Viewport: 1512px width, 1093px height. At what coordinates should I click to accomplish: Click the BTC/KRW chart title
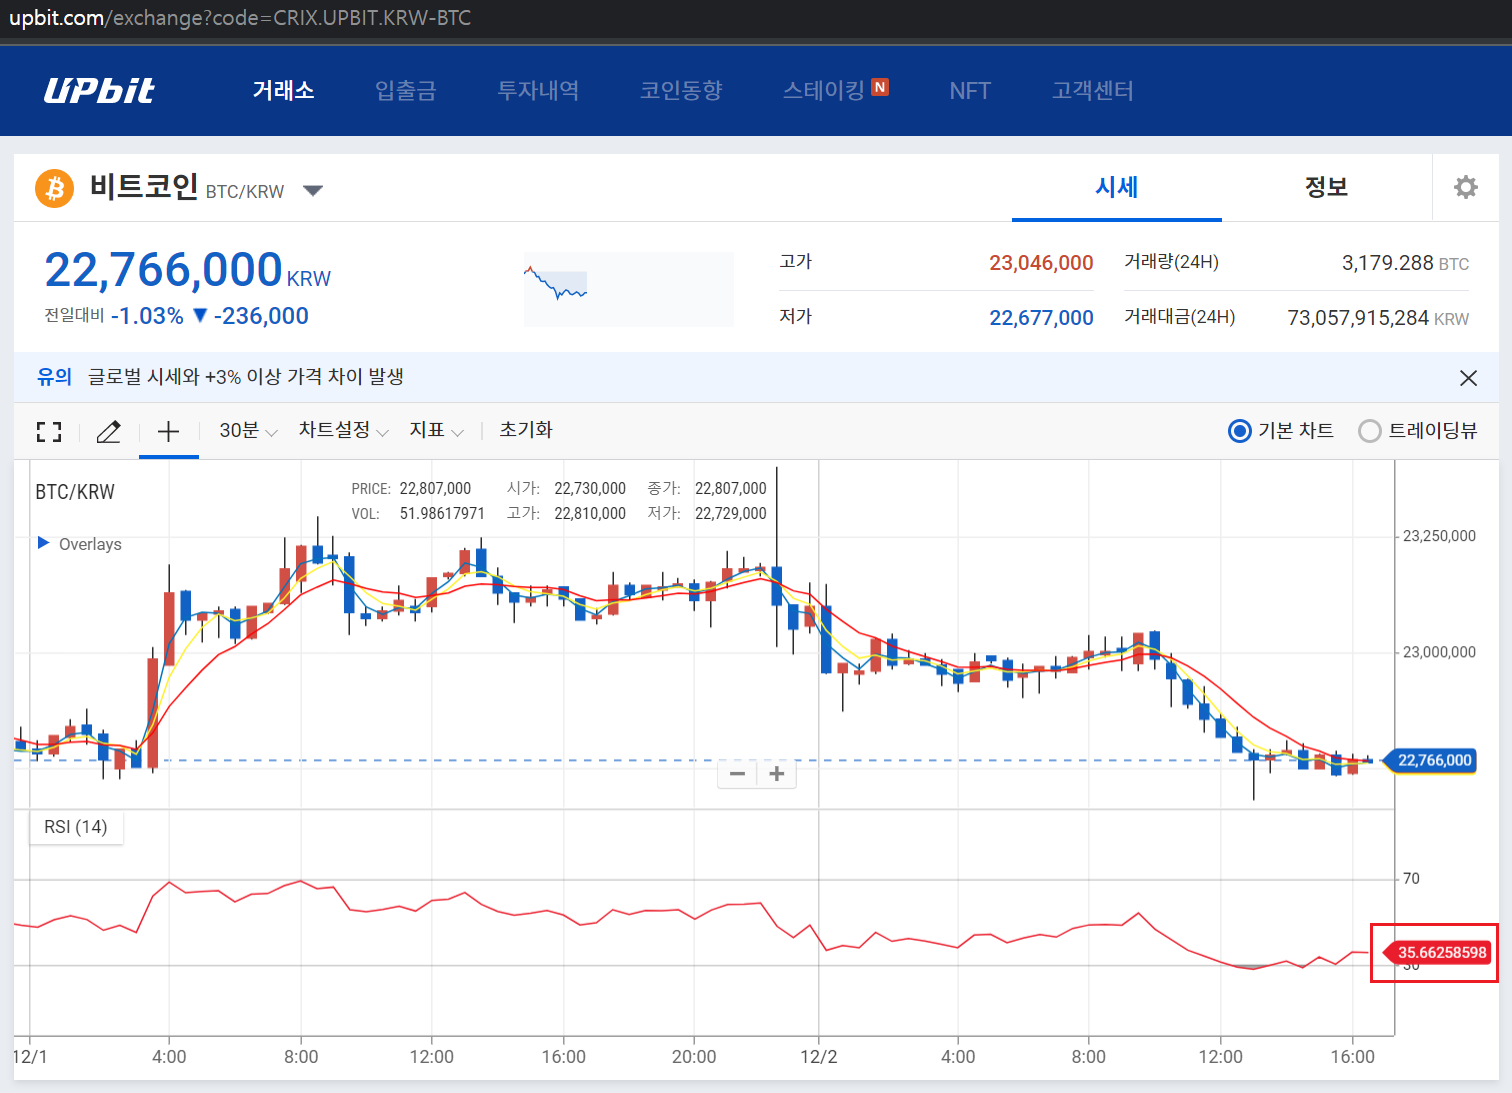point(75,492)
